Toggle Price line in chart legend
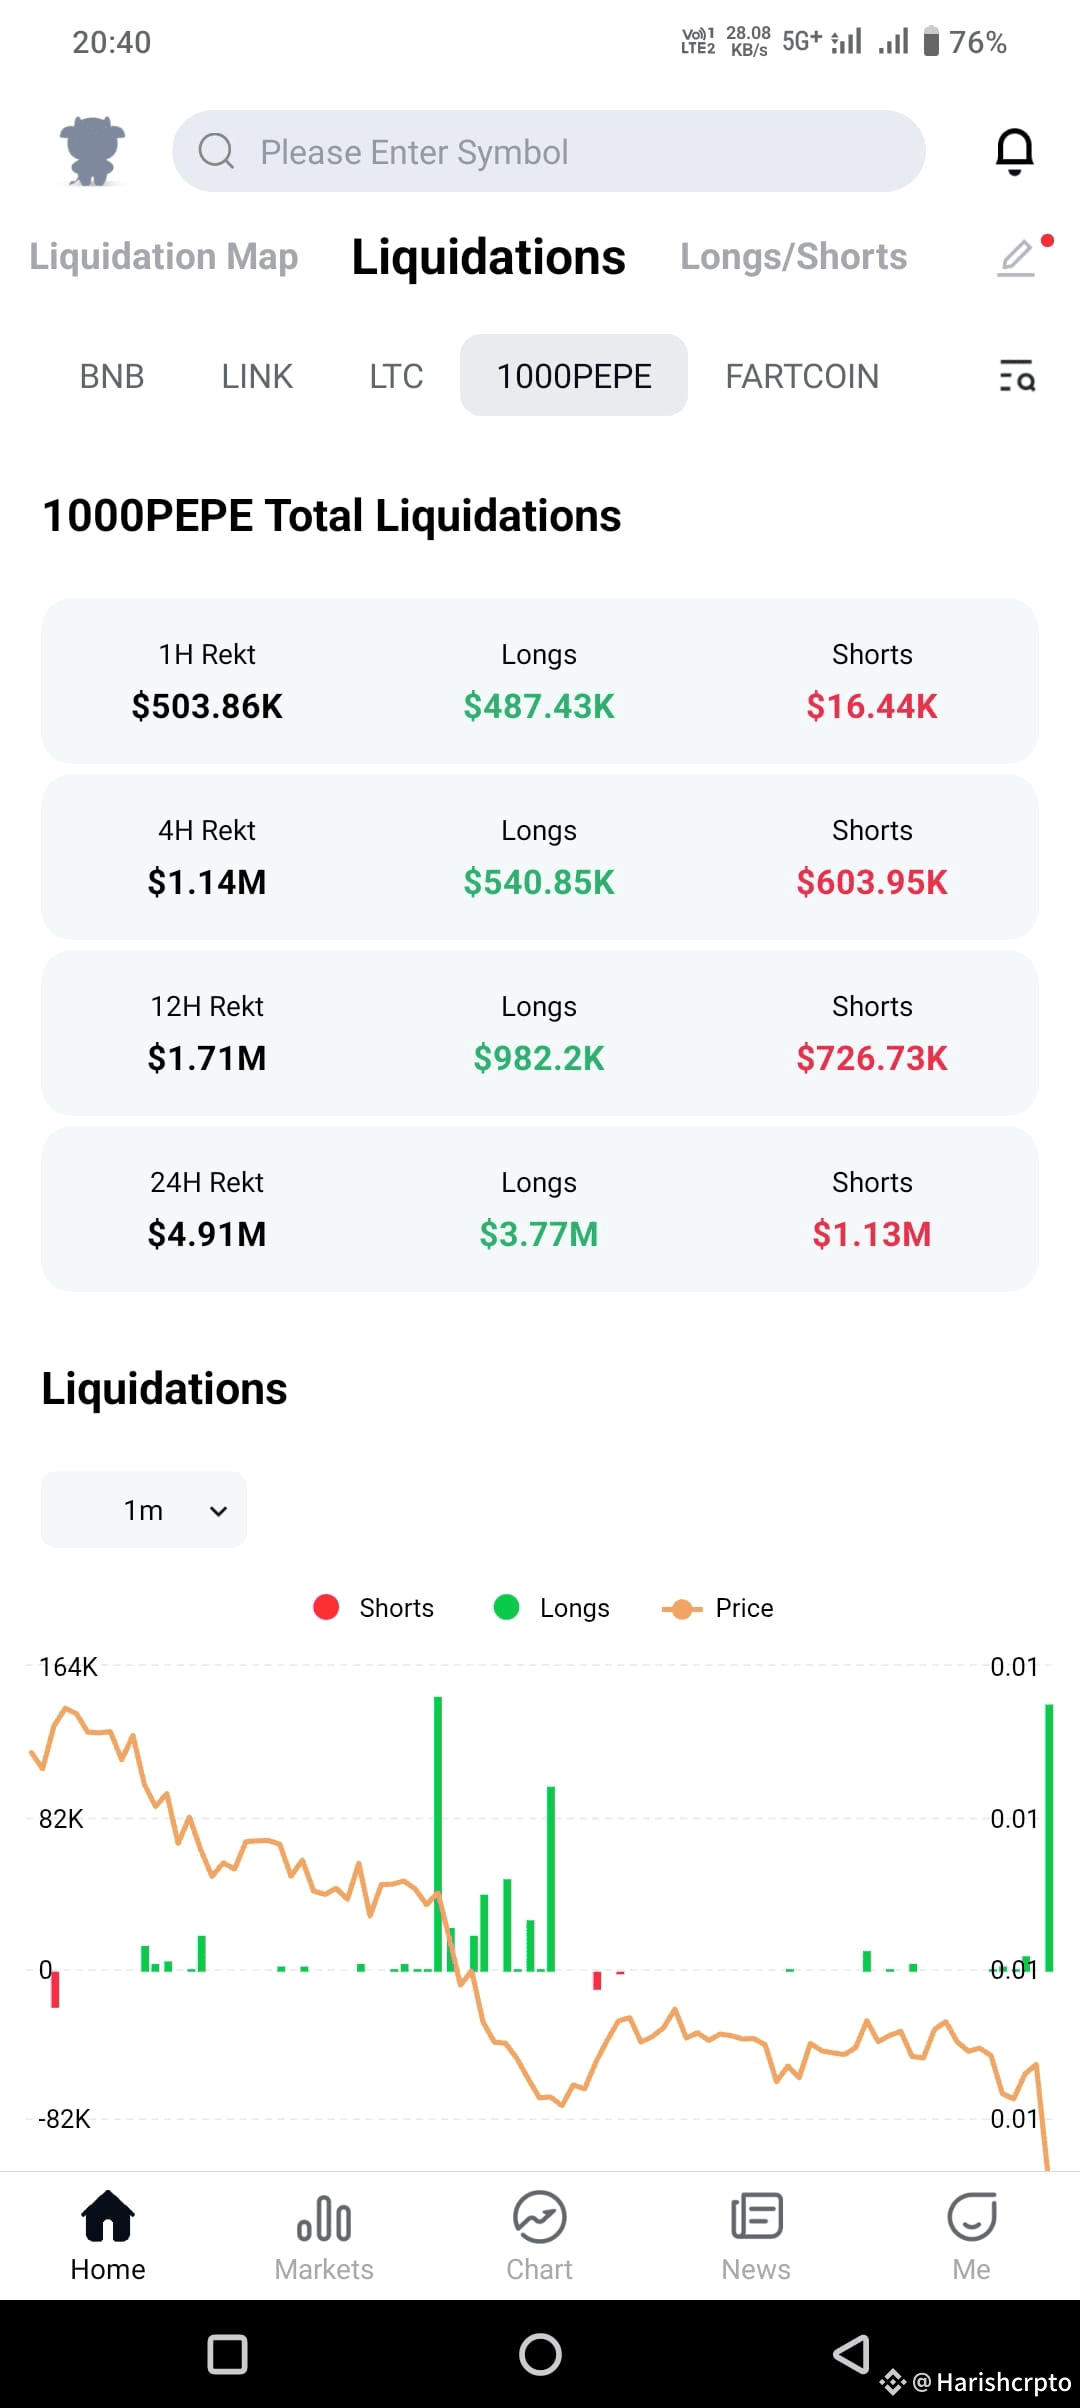 coord(718,1608)
